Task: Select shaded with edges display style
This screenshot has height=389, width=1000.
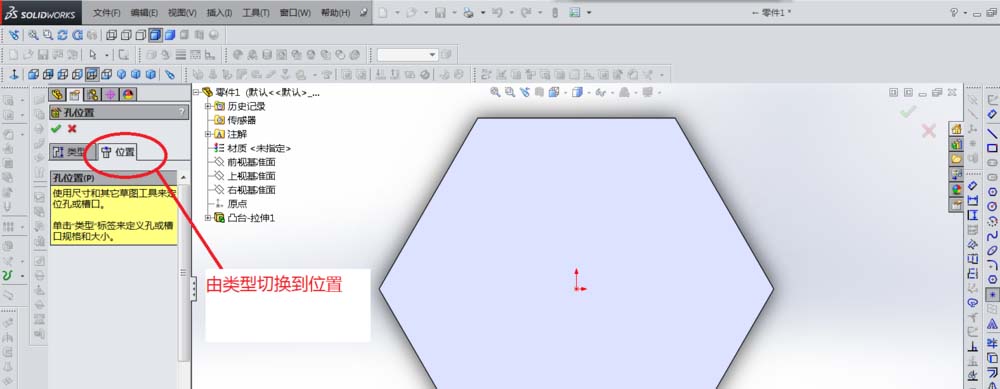Action: [155, 34]
